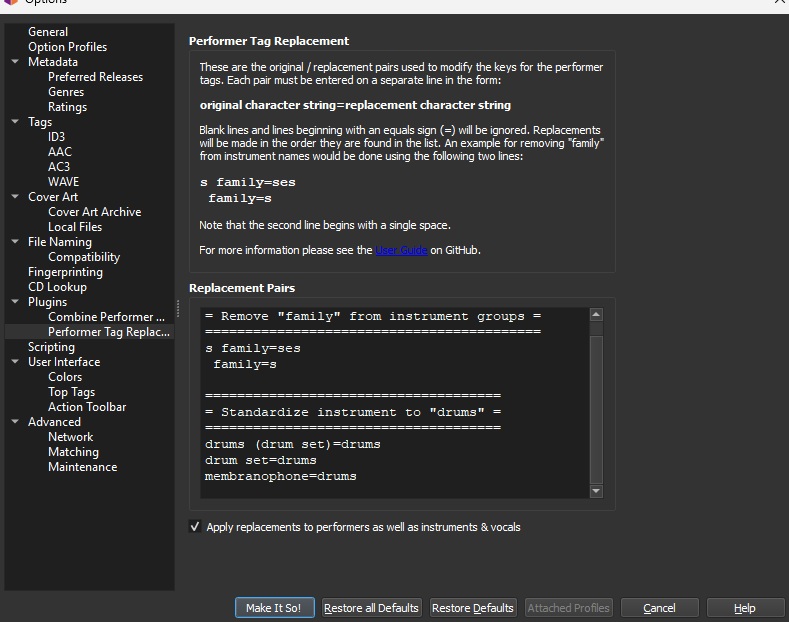Viewport: 789px width, 622px height.
Task: Open the ID3 tags settings
Action: click(56, 137)
